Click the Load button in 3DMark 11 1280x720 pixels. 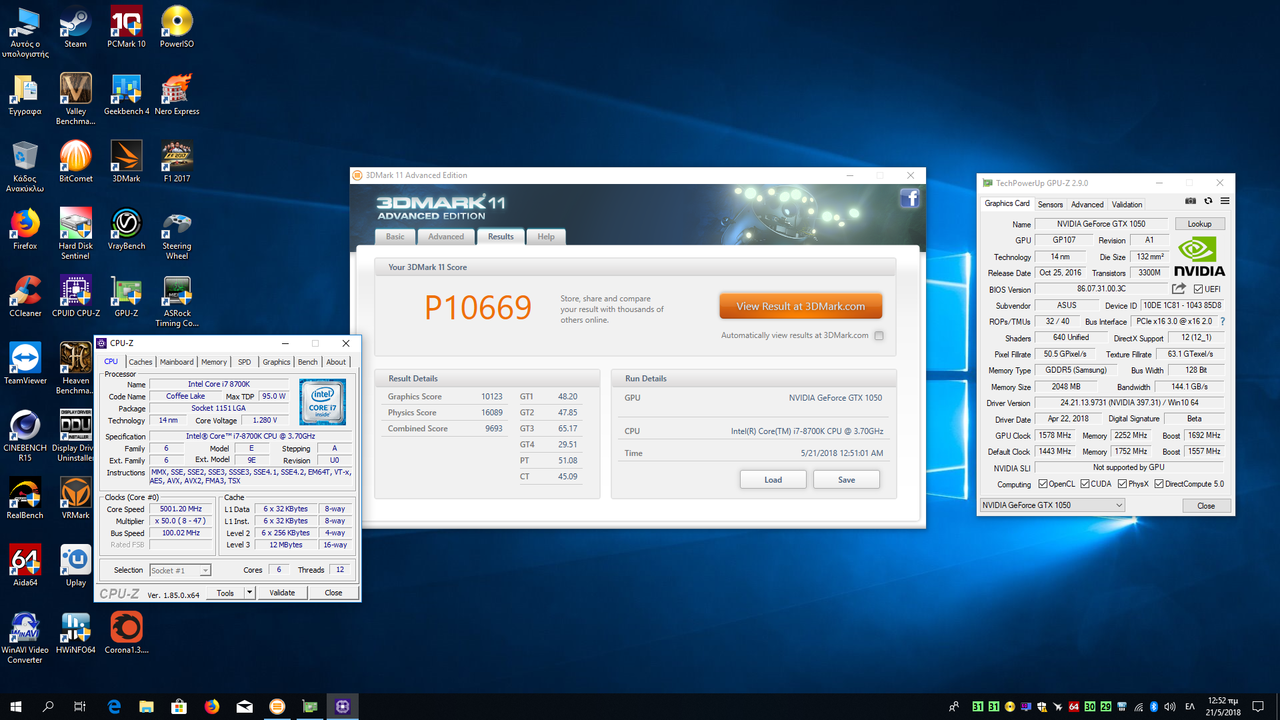coord(773,480)
